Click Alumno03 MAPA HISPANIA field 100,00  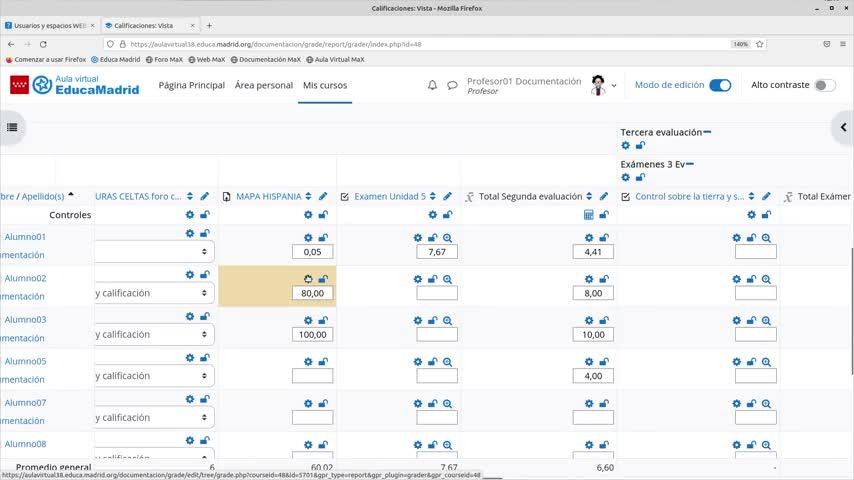pos(313,335)
